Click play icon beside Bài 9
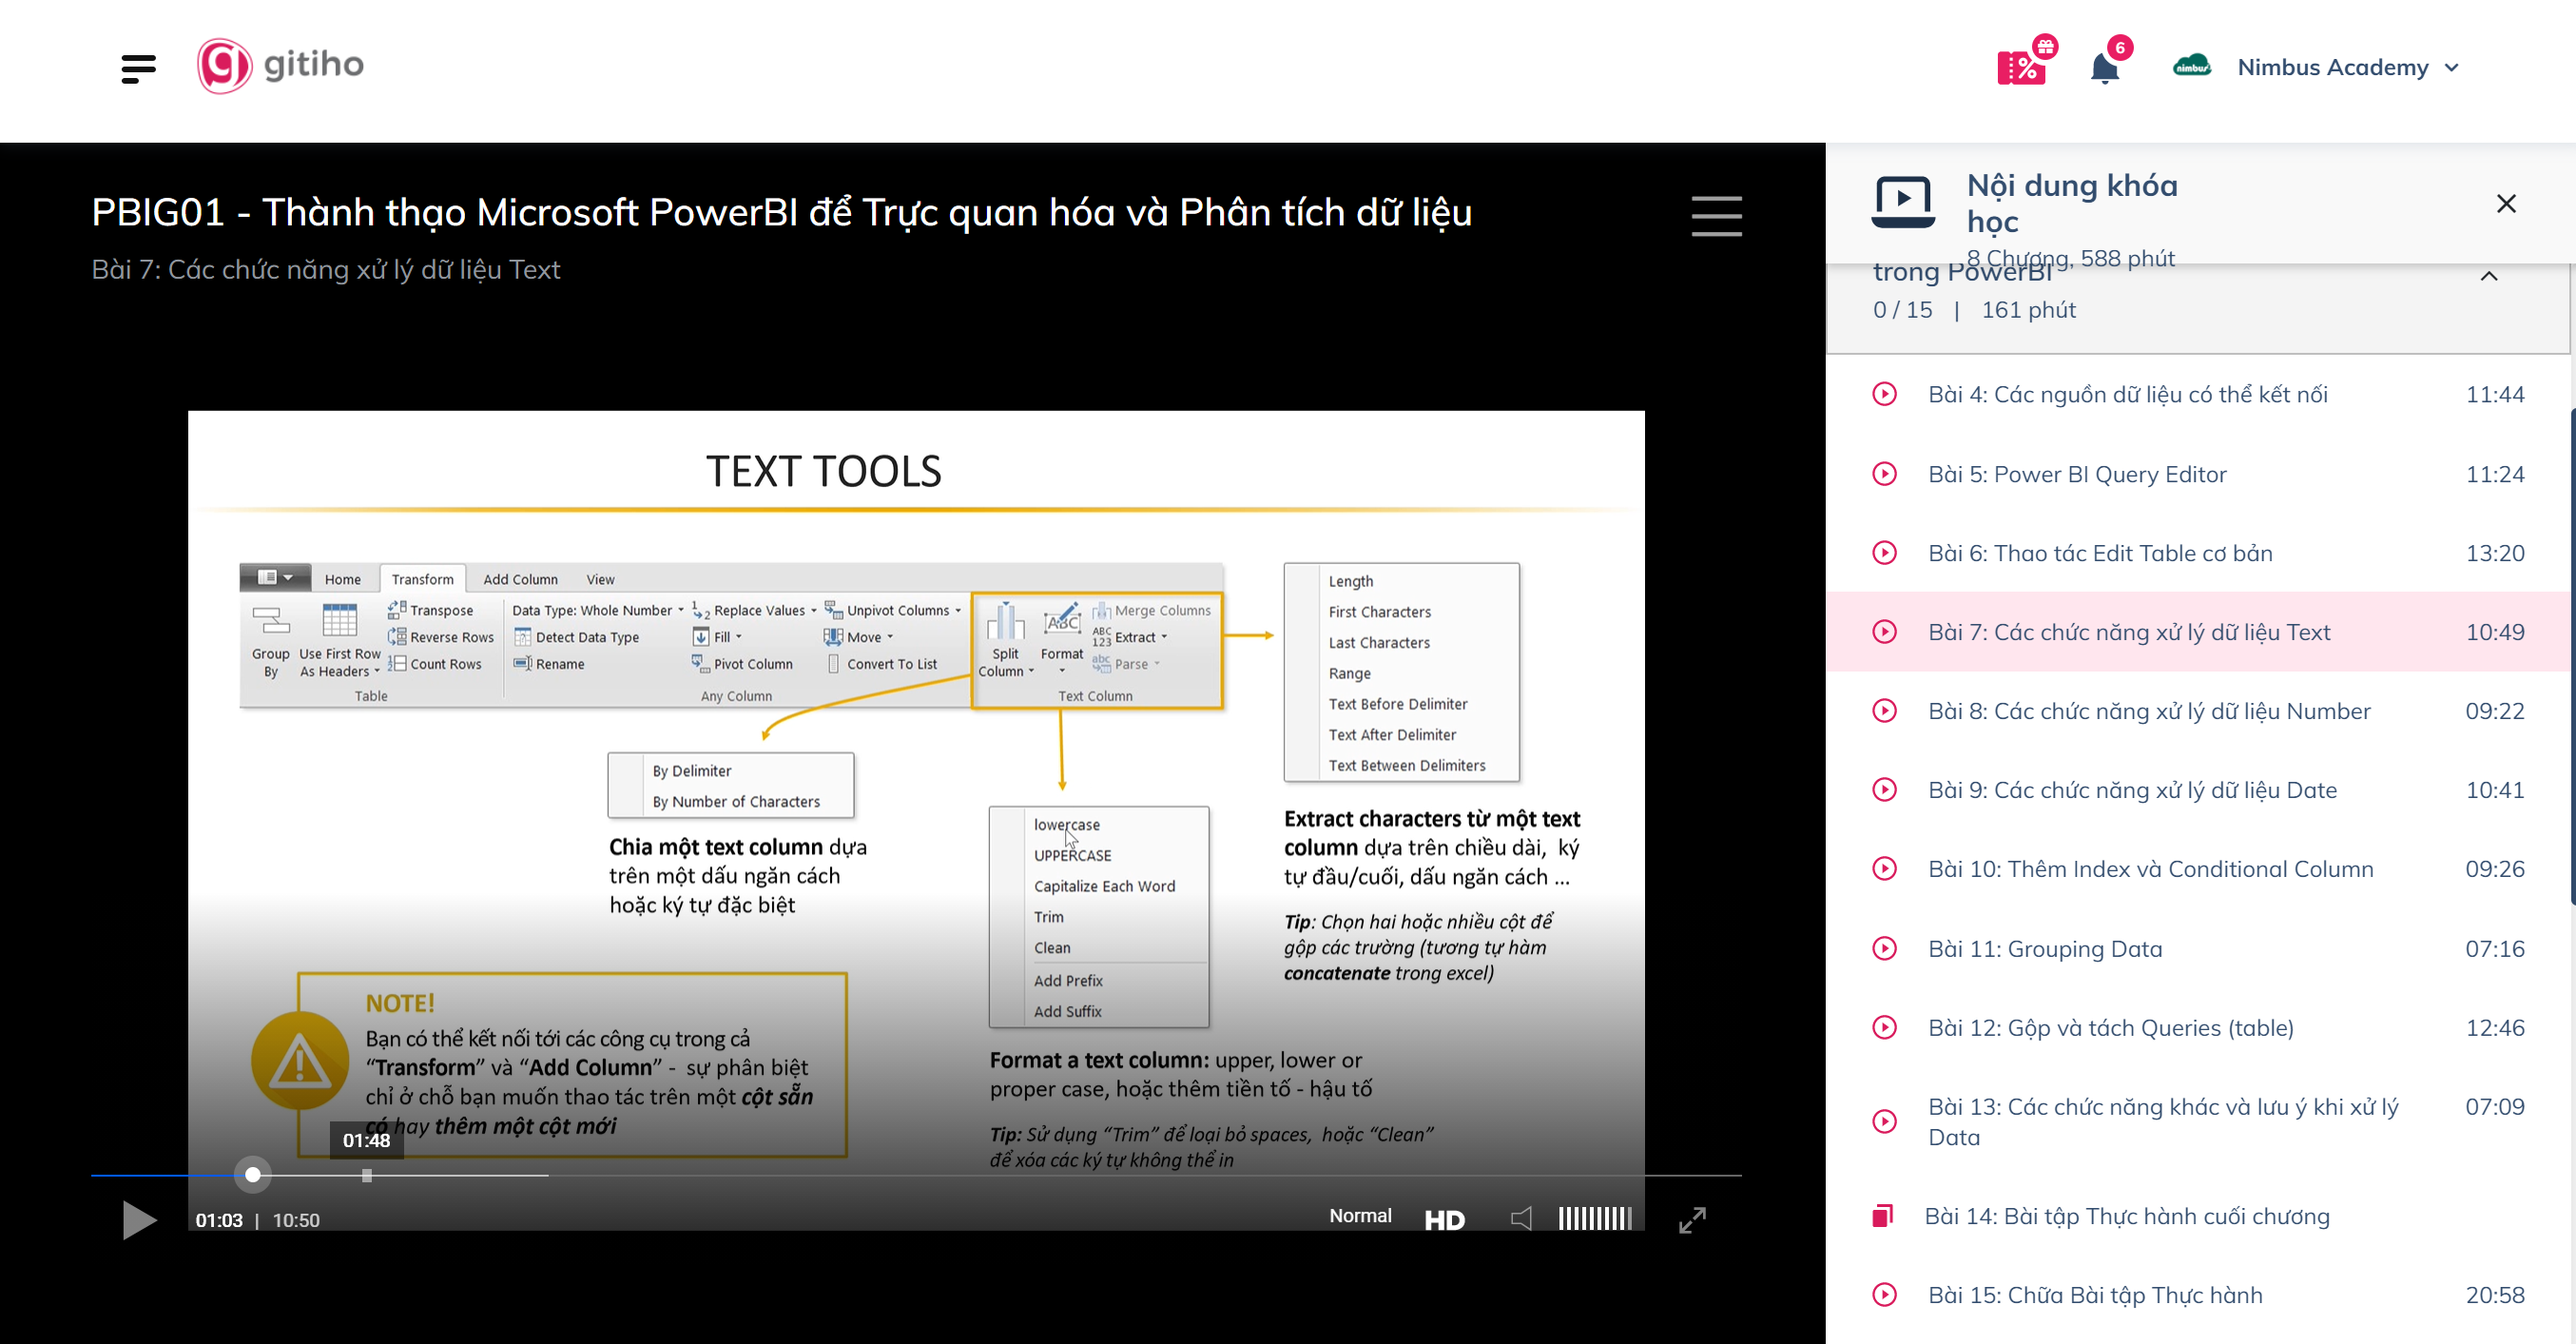The image size is (2576, 1344). [x=1884, y=790]
